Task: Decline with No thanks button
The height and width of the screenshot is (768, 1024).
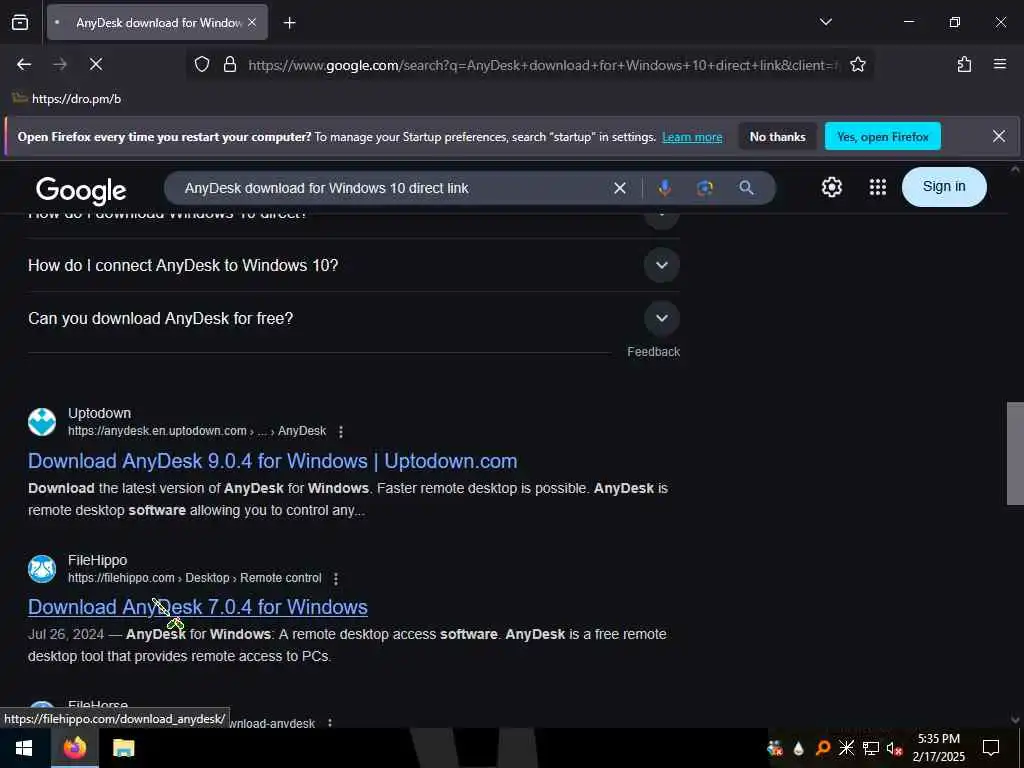Action: tap(777, 136)
